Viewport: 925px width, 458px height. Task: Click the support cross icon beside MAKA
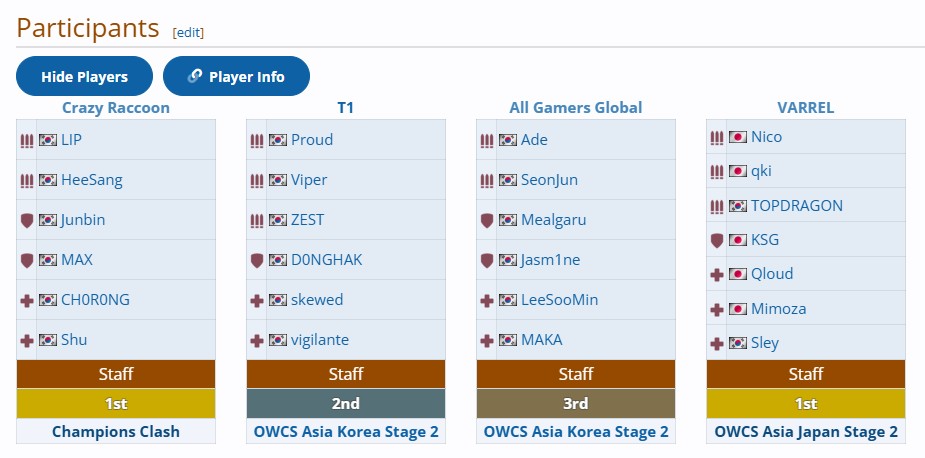click(x=487, y=340)
